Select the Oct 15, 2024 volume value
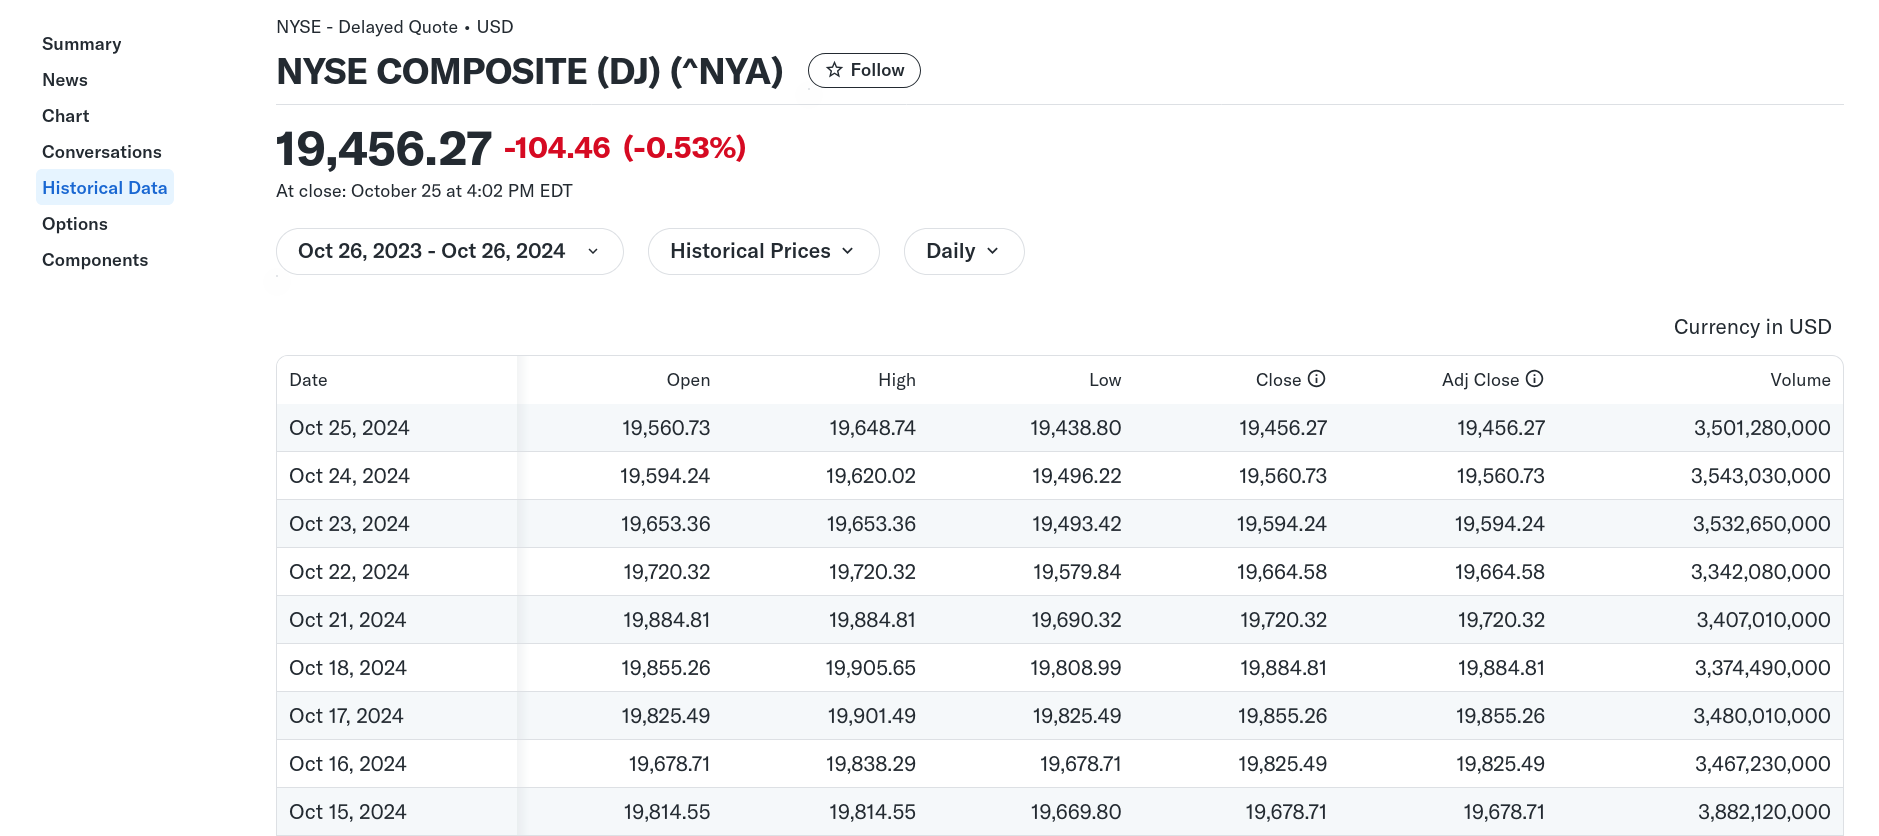The height and width of the screenshot is (836, 1879). pyautogui.click(x=1763, y=812)
